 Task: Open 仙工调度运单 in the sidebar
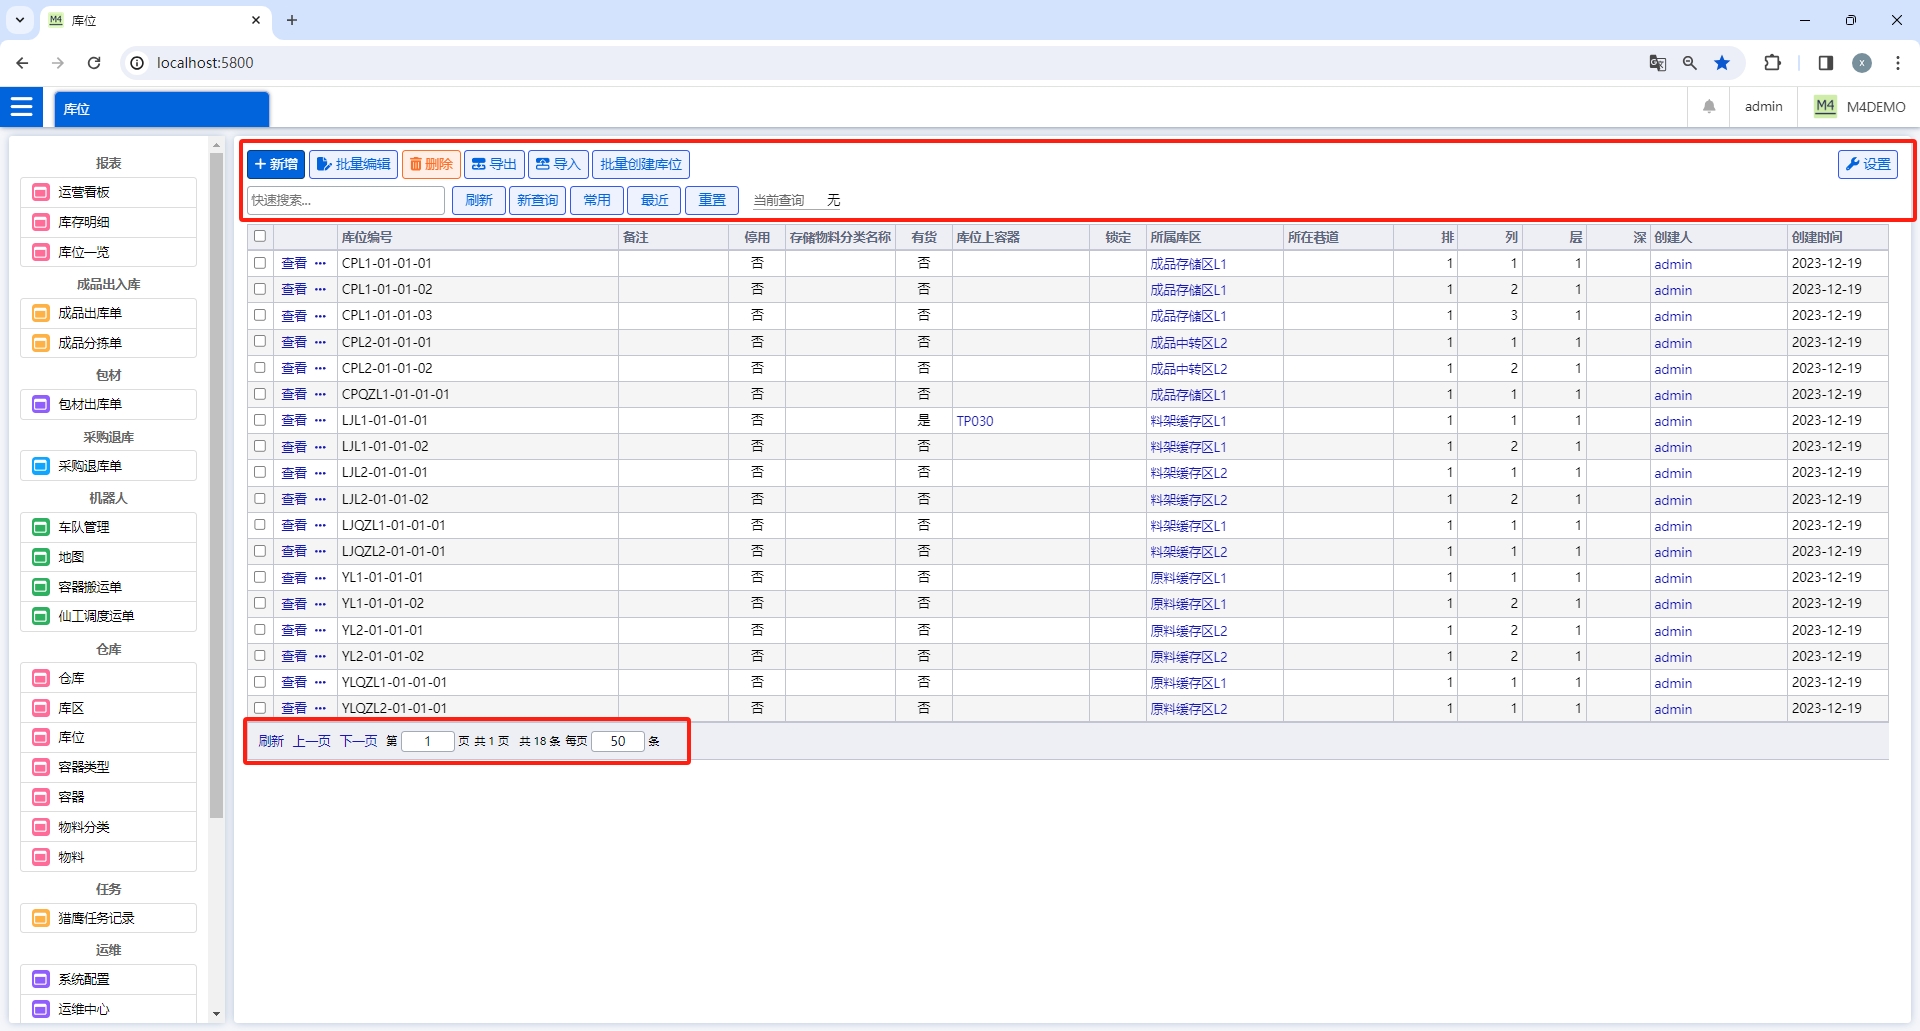pos(108,616)
